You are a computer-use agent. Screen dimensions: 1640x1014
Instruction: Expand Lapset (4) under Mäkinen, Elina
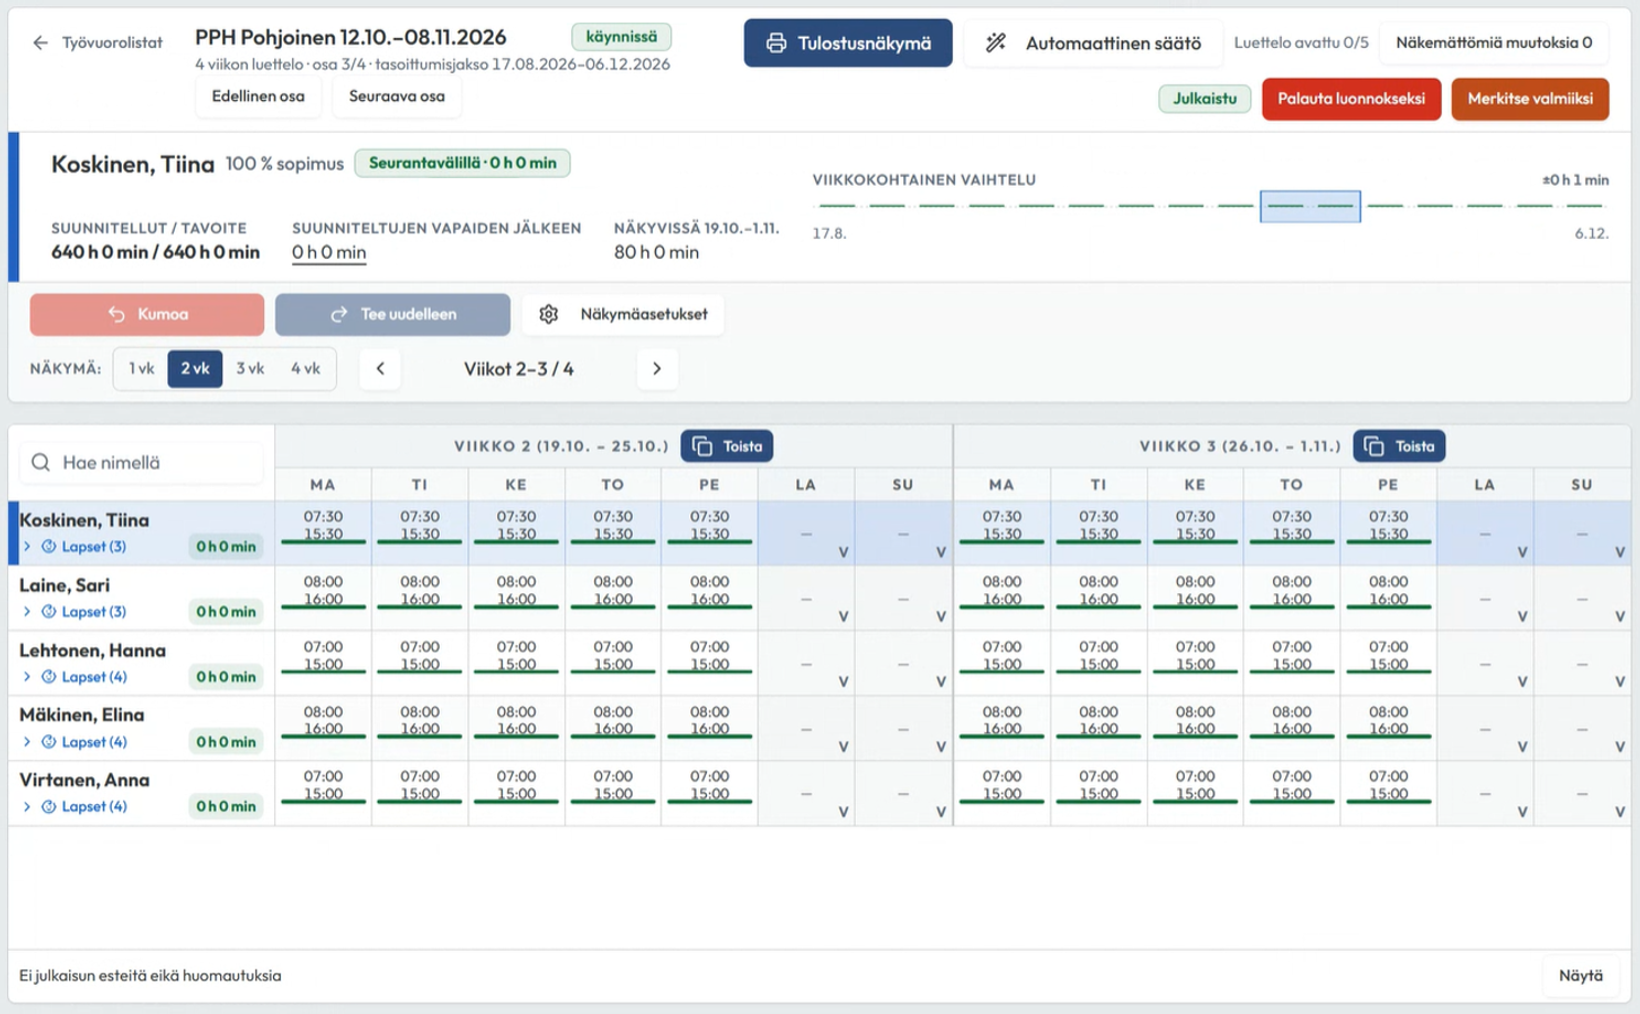76,742
